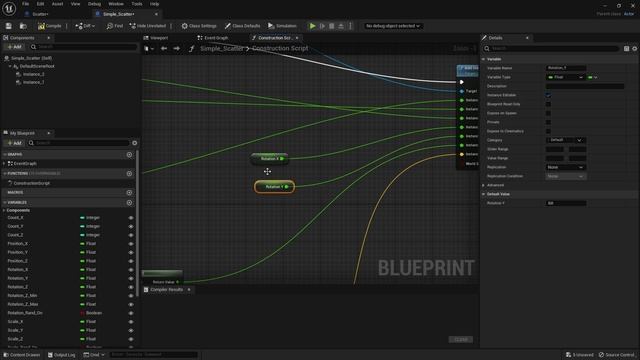Select the Rotation X node in graph
This screenshot has width=640, height=360.
pos(270,159)
